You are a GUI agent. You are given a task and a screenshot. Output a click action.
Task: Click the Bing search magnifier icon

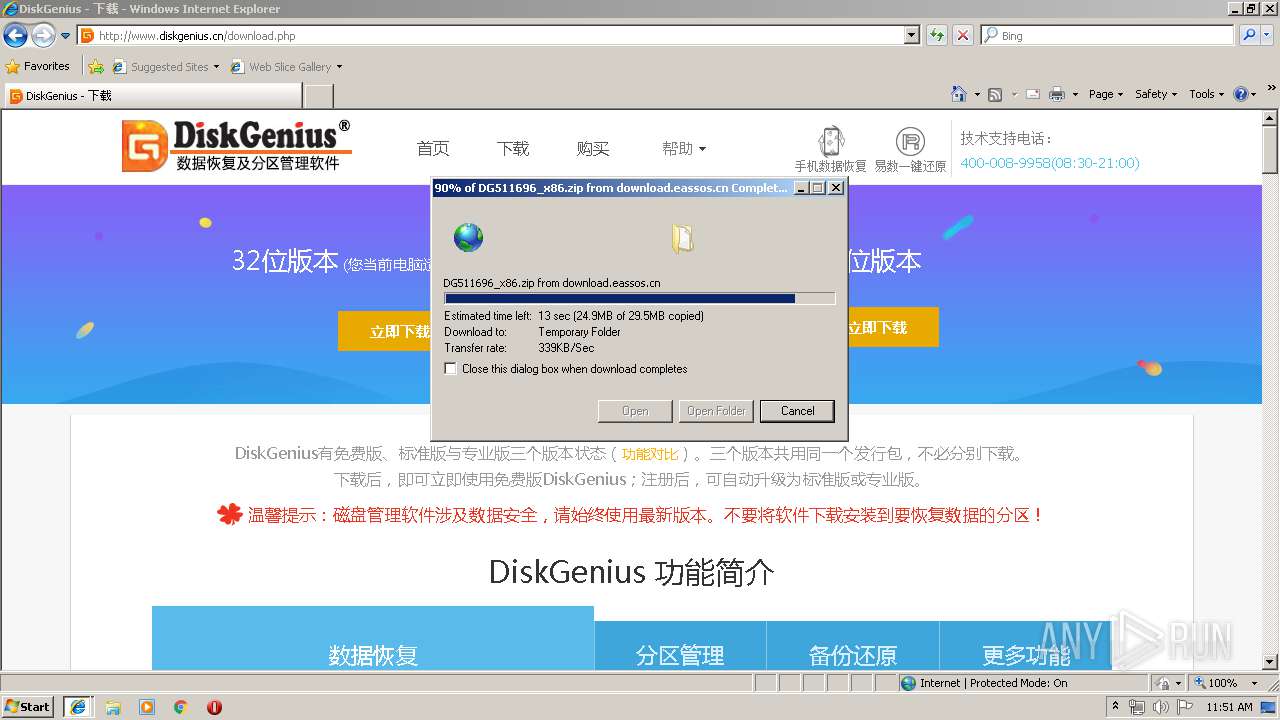coord(1249,35)
